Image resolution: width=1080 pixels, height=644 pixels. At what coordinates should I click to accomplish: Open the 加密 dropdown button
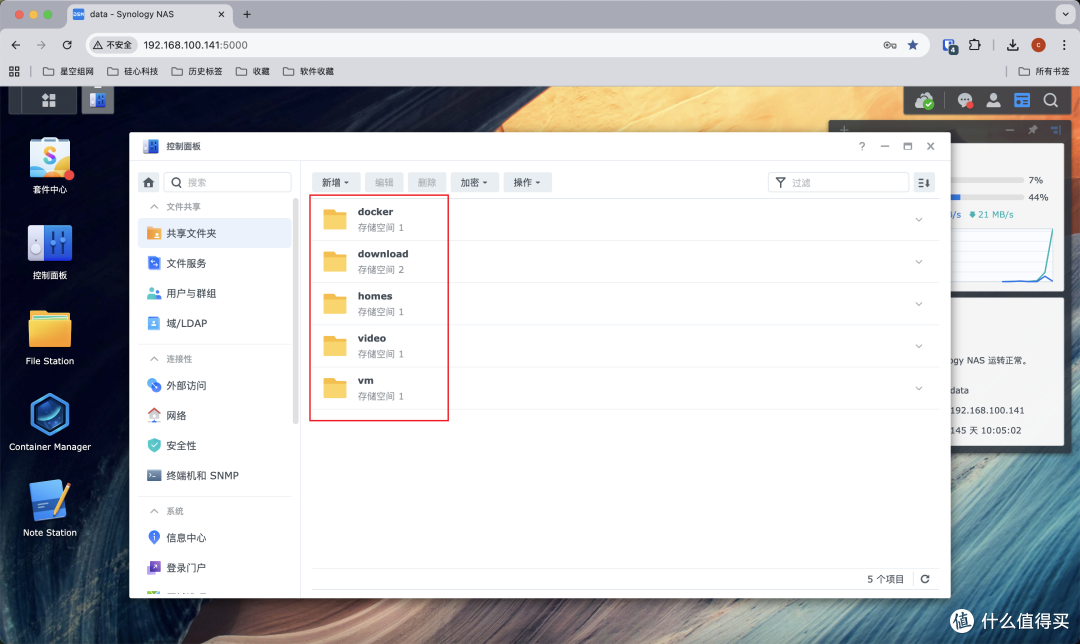(474, 183)
